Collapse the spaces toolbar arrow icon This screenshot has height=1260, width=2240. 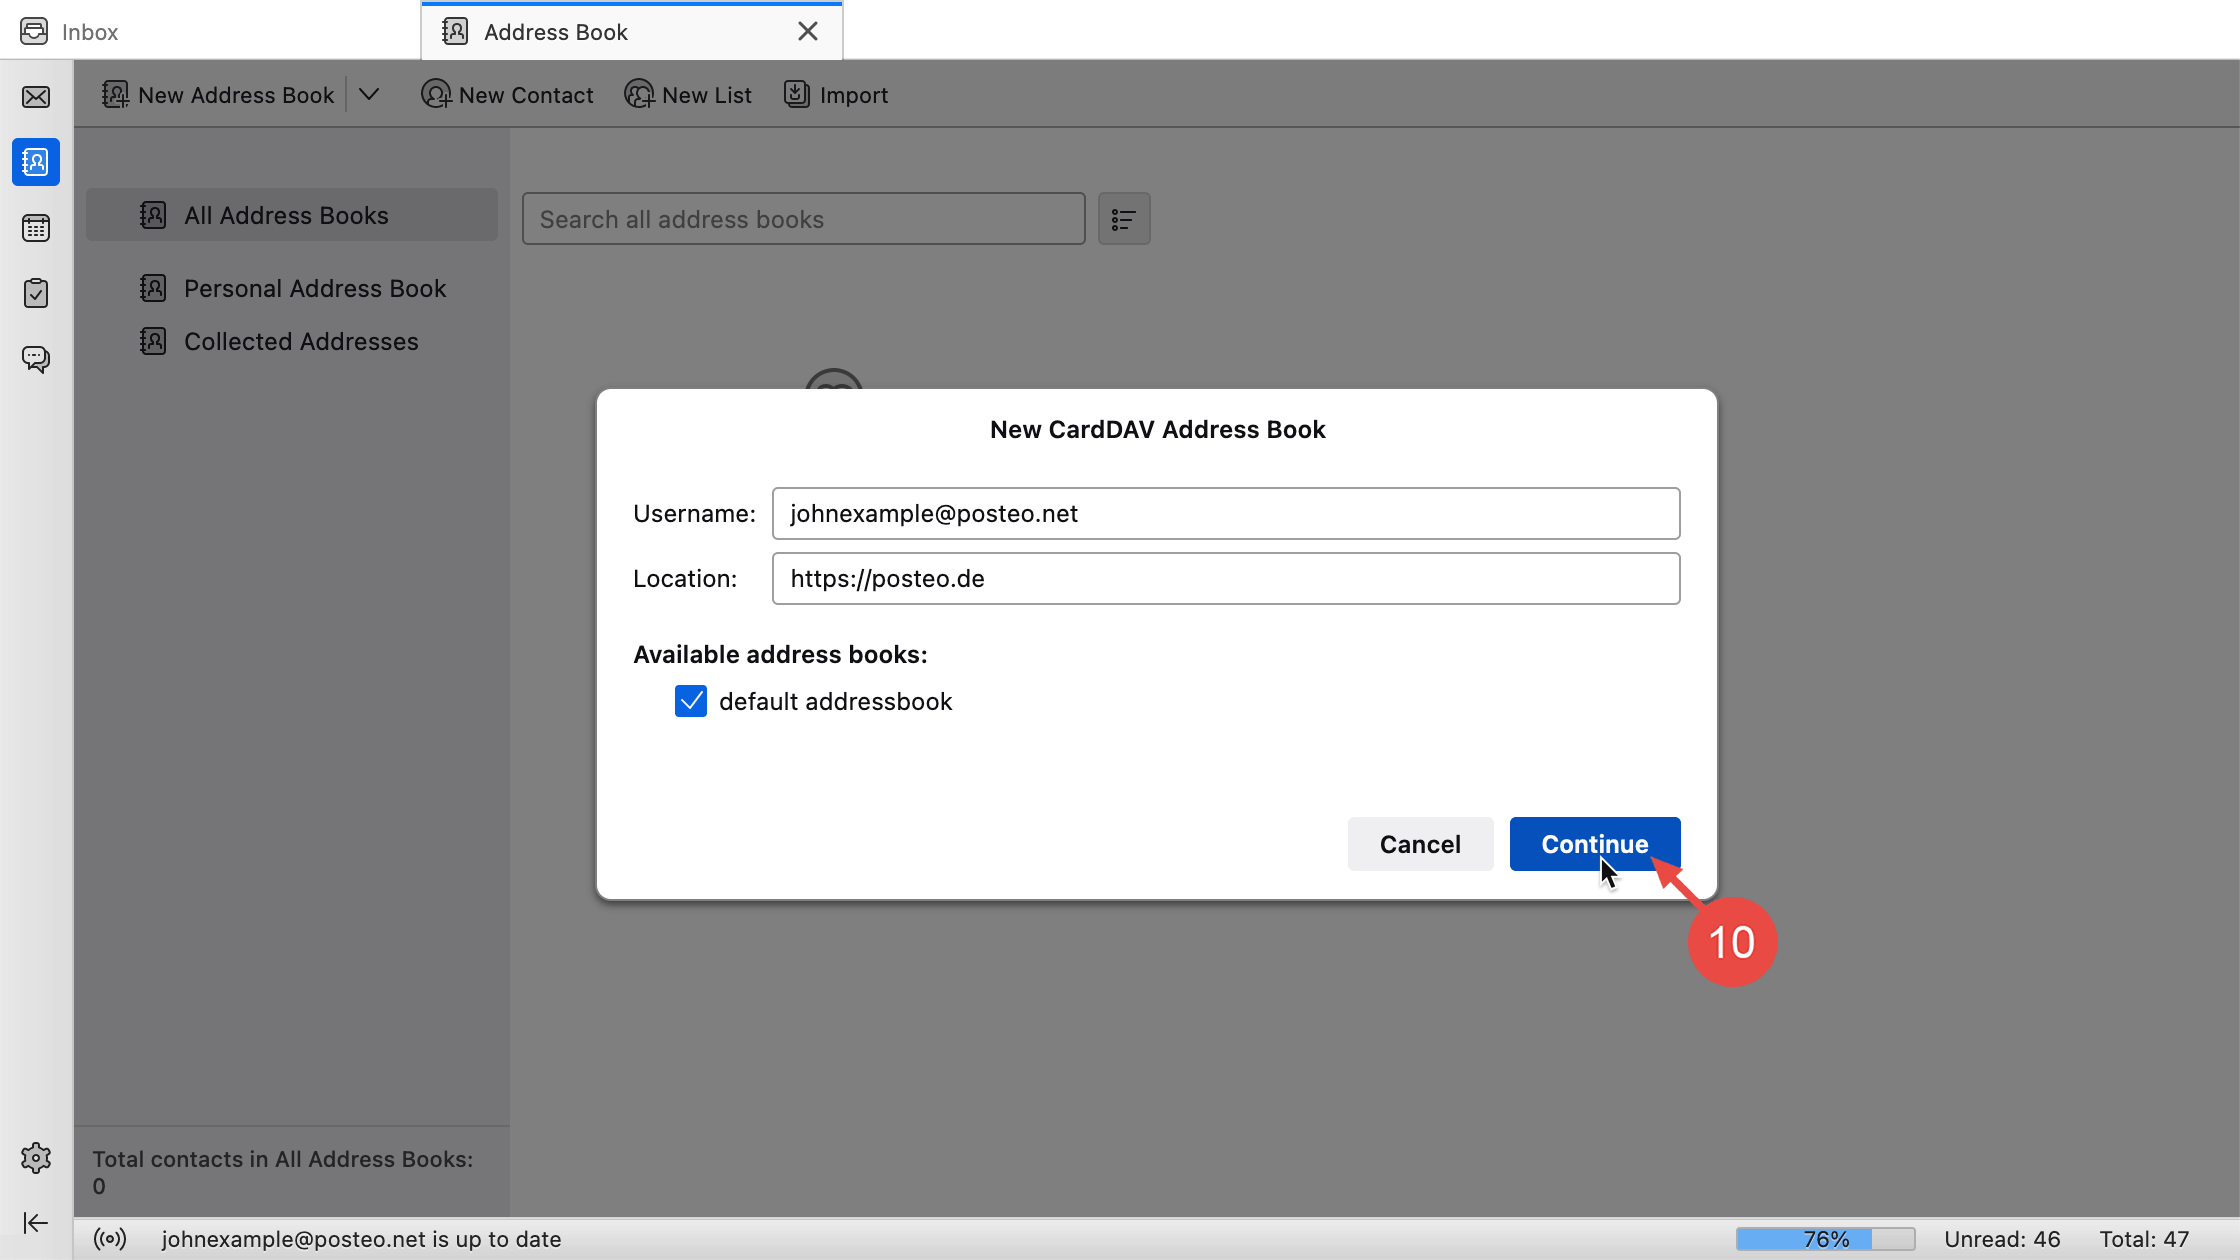pyautogui.click(x=36, y=1223)
